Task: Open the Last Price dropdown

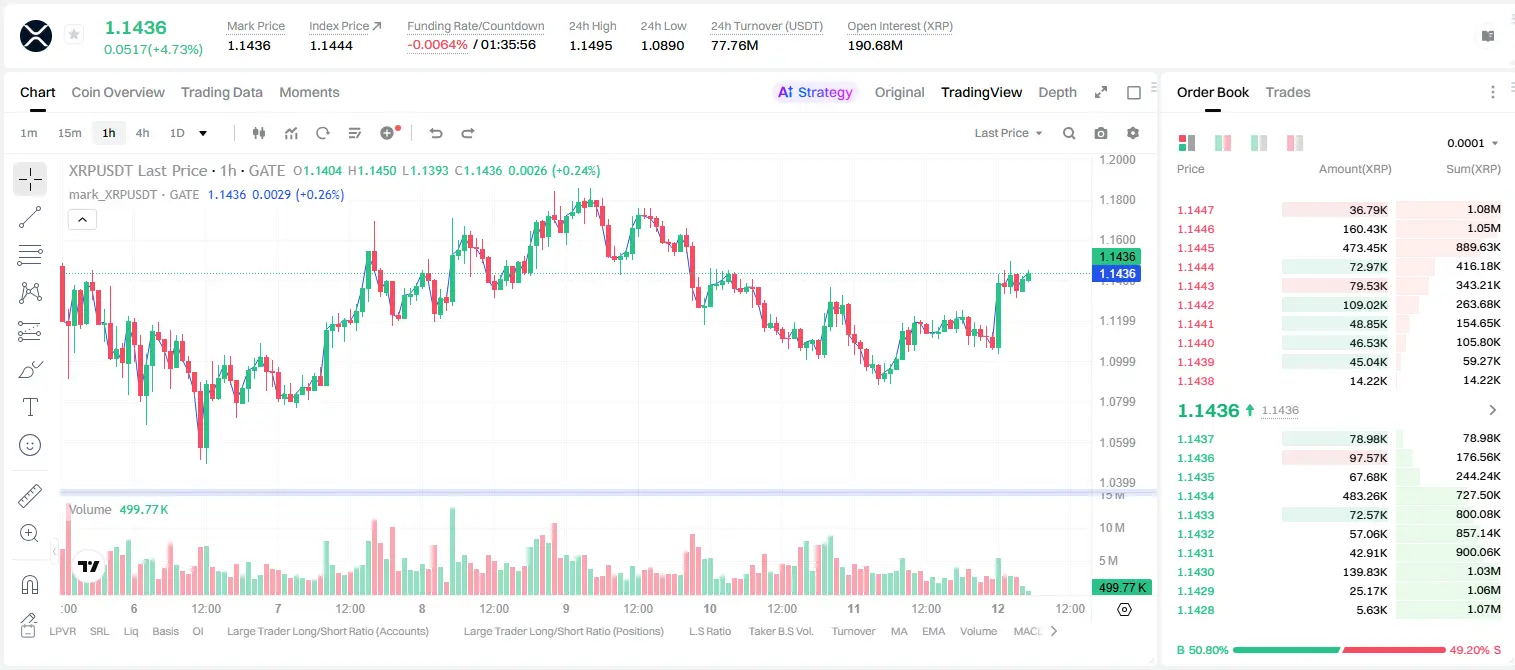Action: tap(1008, 133)
